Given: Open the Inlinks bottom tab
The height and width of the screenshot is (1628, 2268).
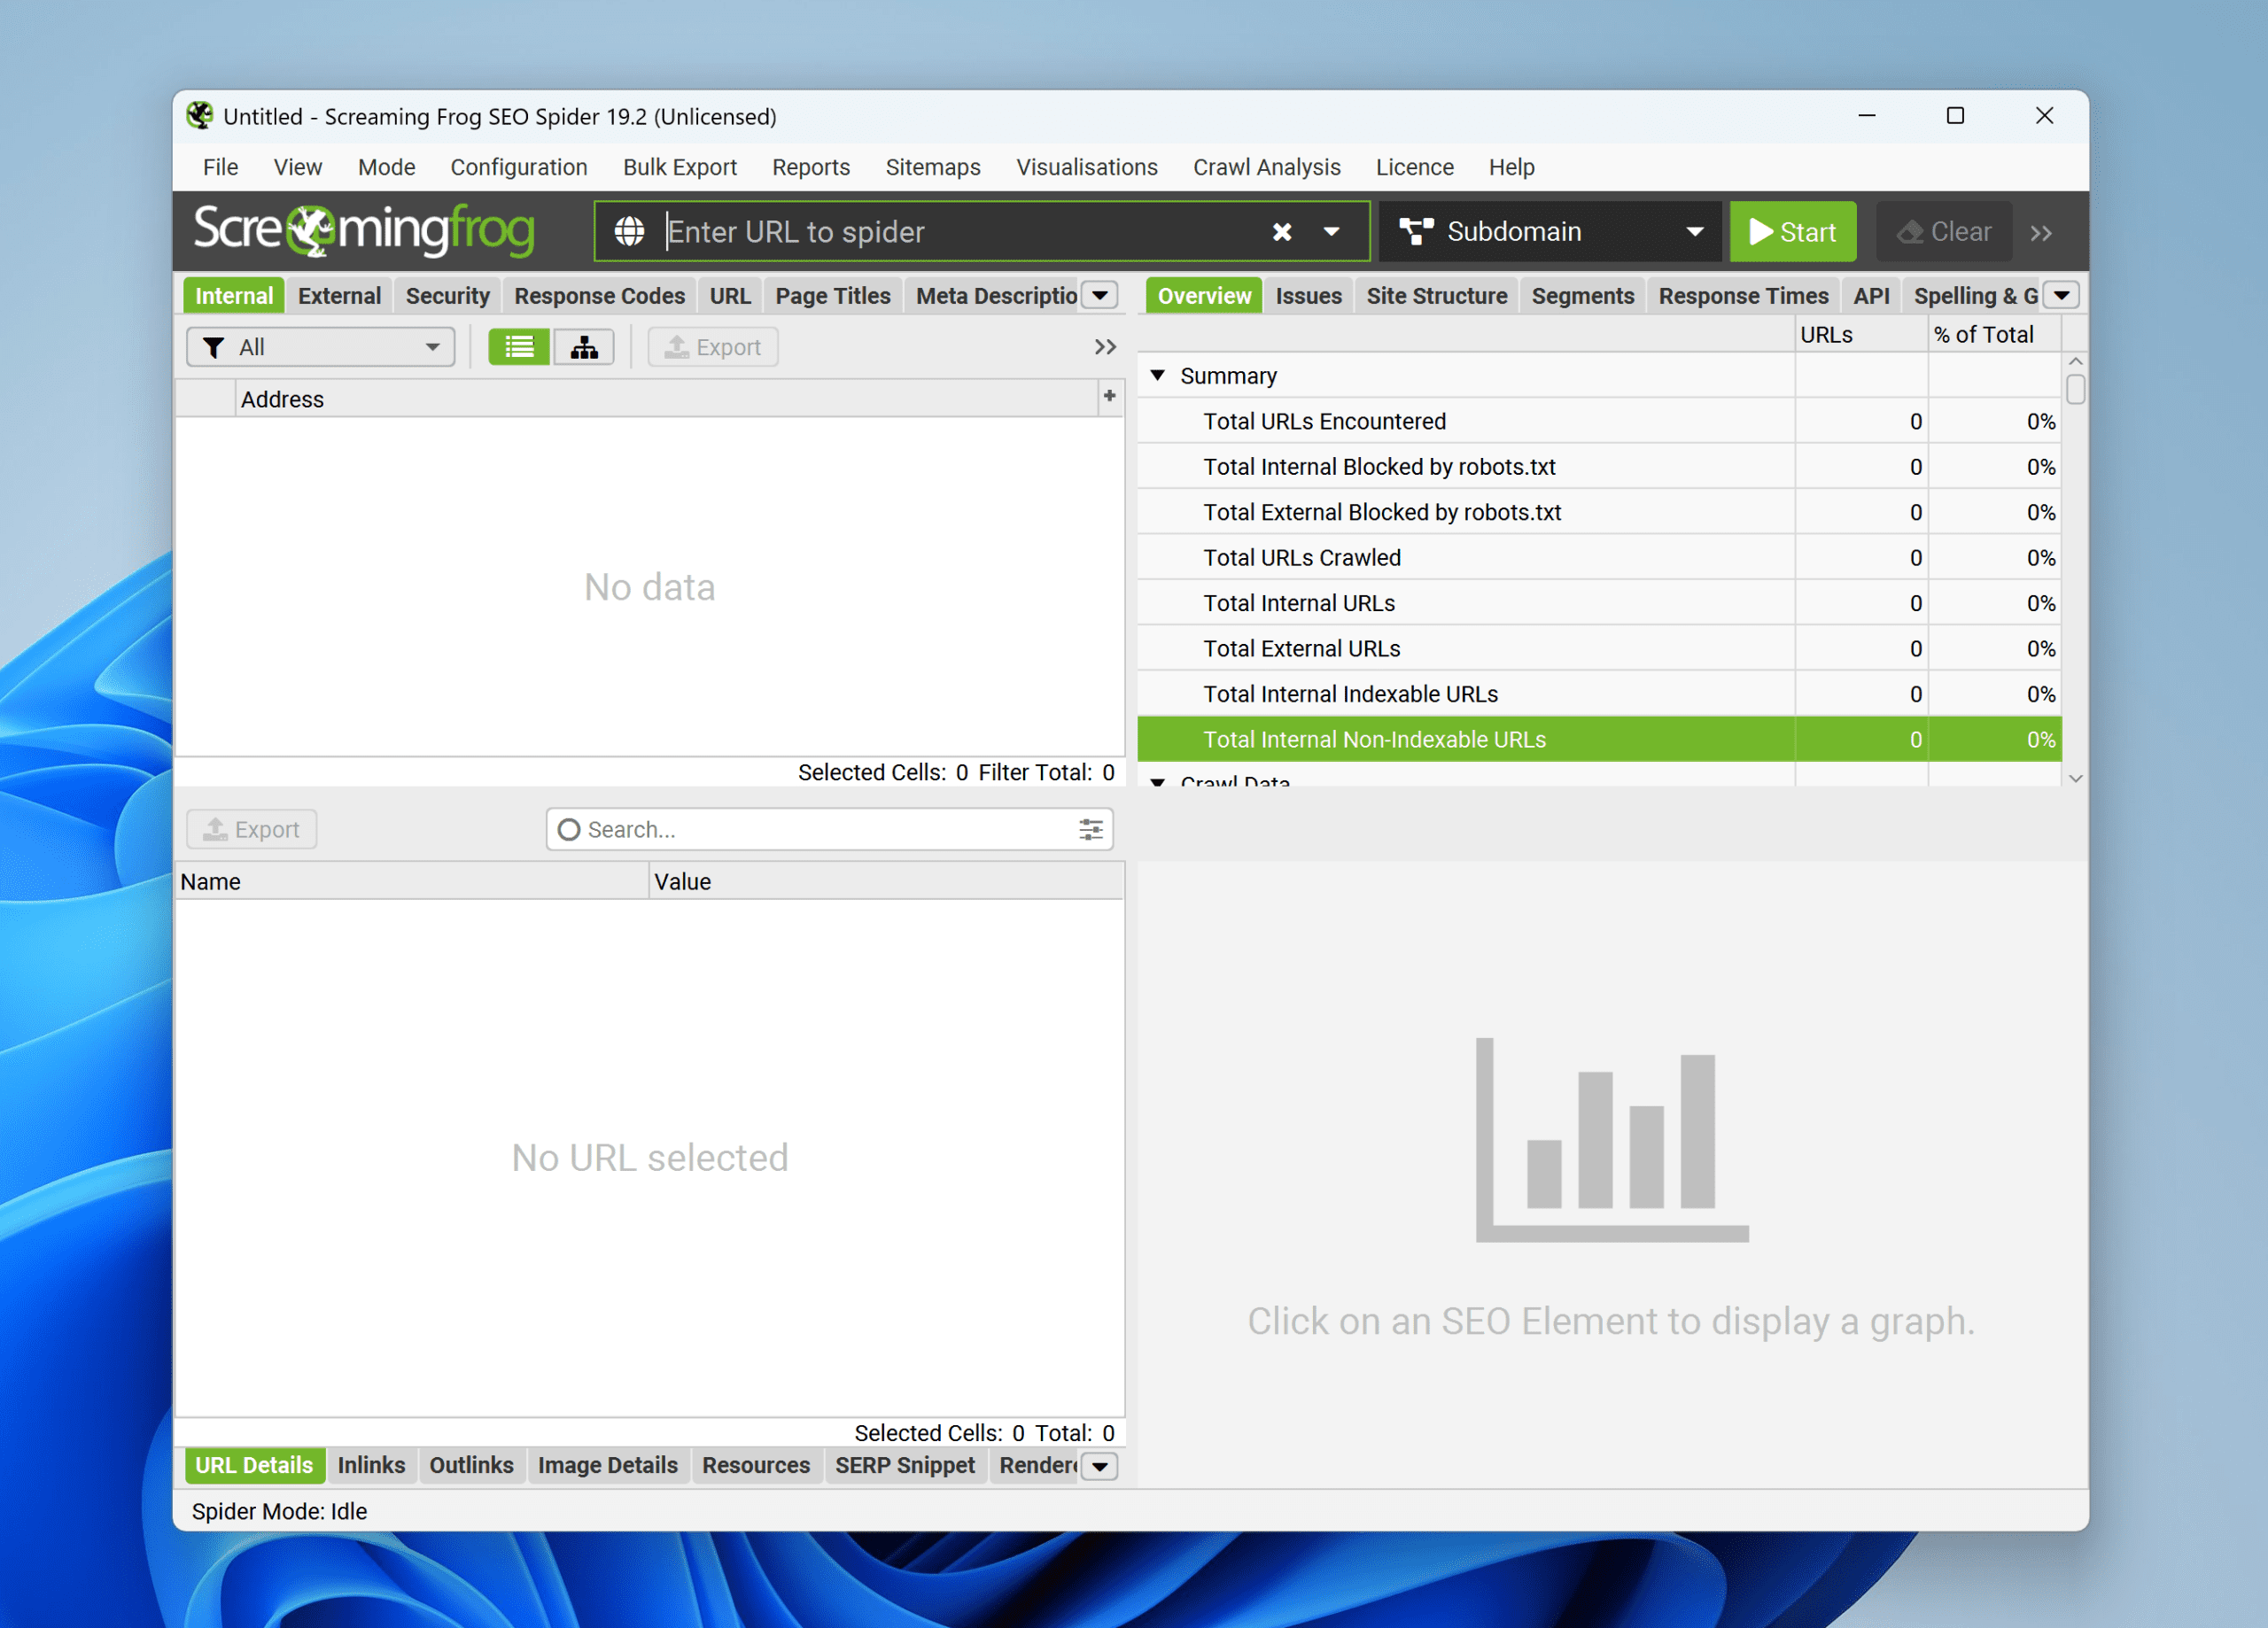Looking at the screenshot, I should (x=371, y=1465).
